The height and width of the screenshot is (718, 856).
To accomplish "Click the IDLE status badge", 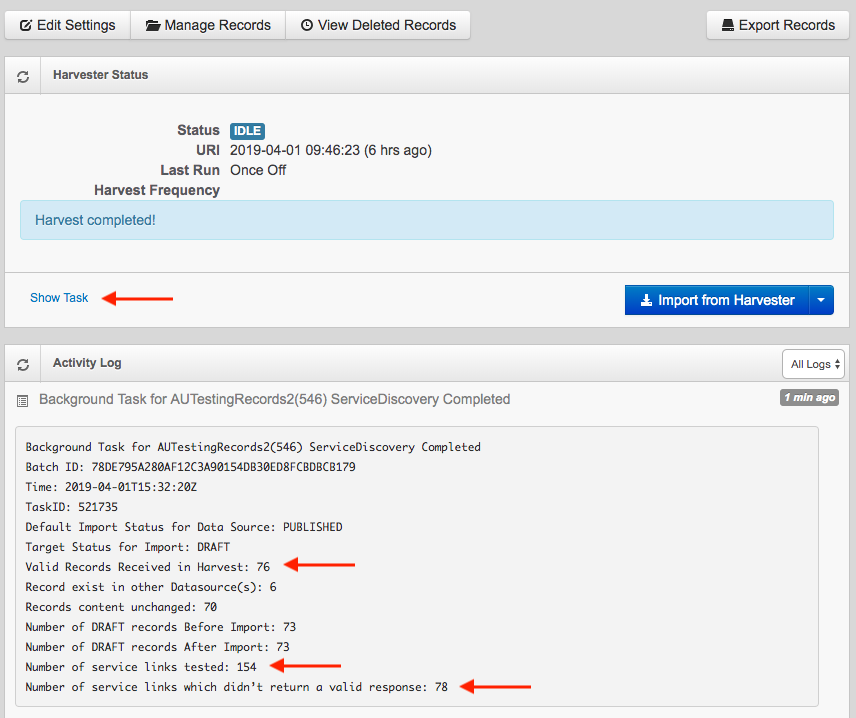I will pyautogui.click(x=247, y=131).
